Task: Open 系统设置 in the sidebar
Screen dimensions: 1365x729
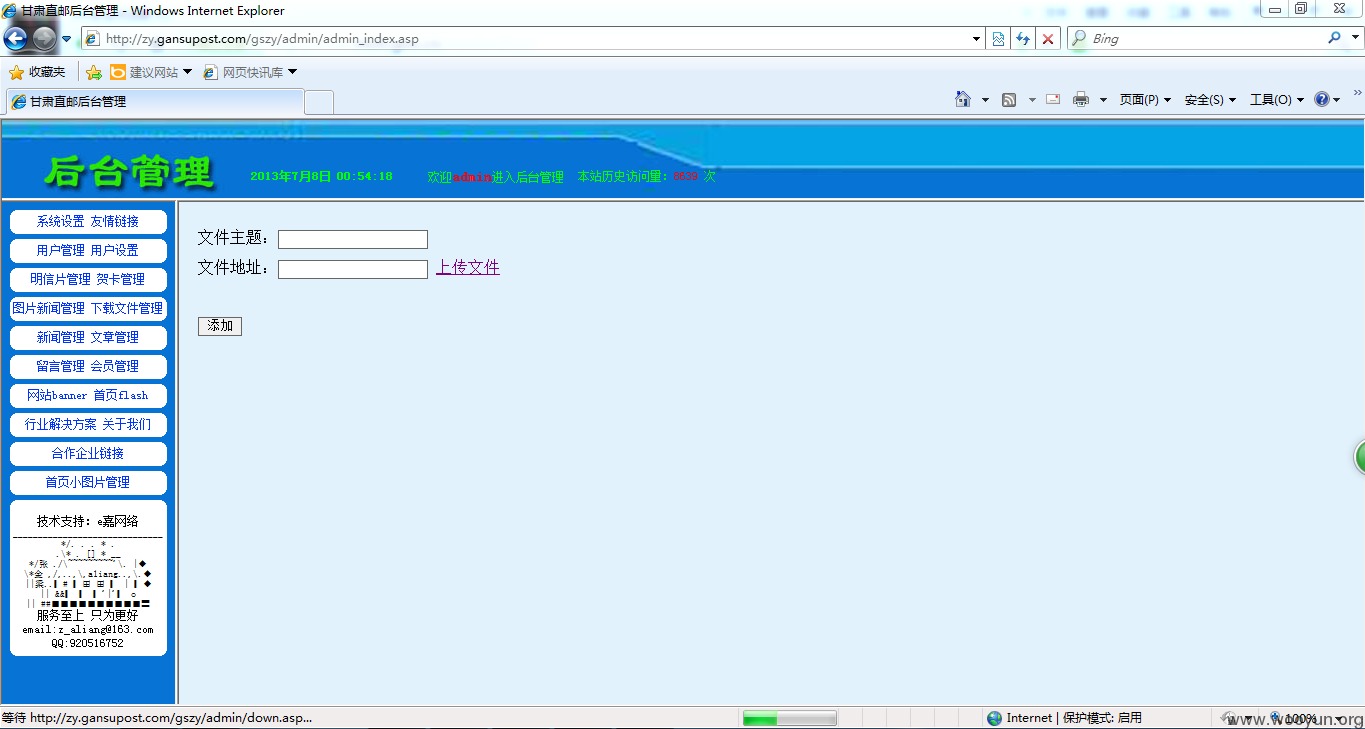Action: coord(61,222)
